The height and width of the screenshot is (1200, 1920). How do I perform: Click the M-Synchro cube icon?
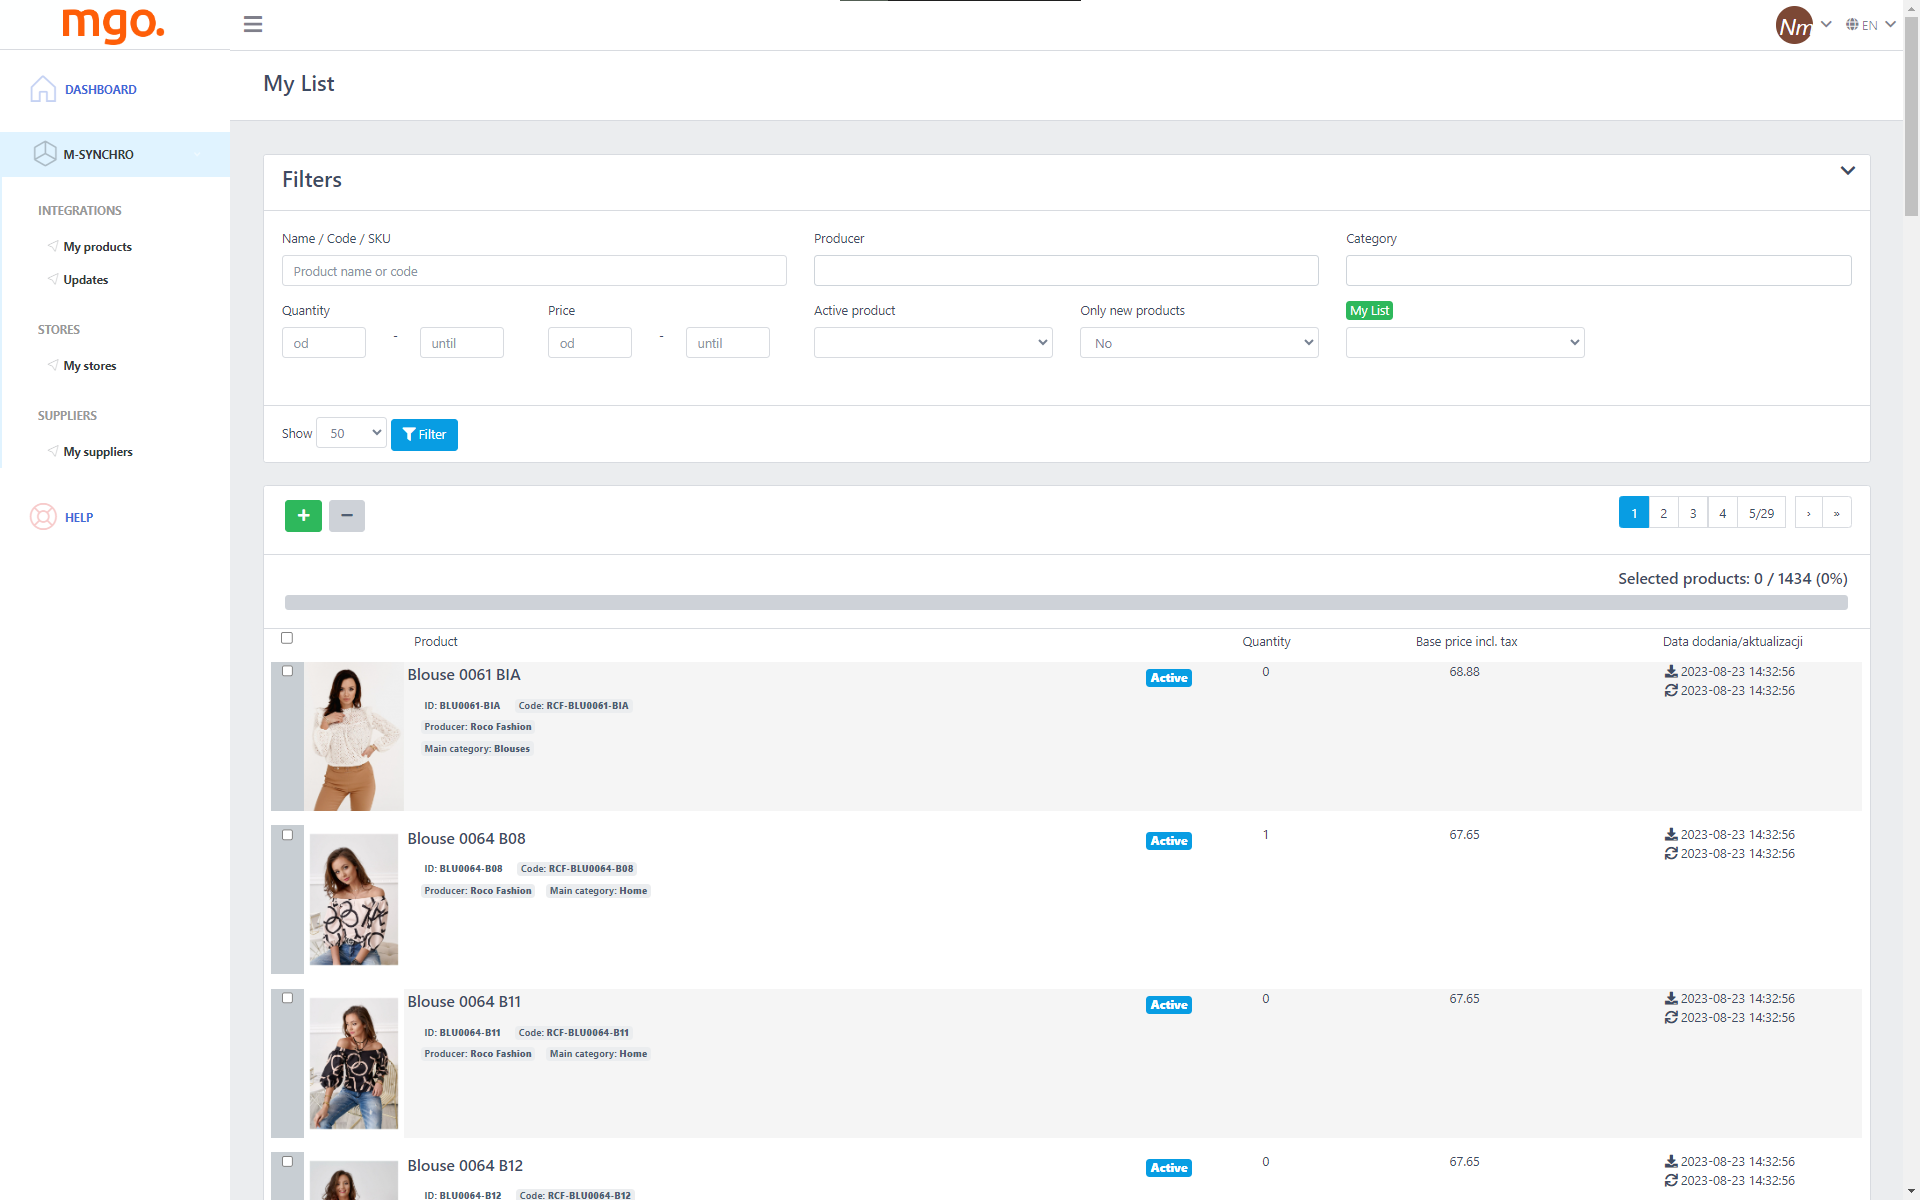[x=45, y=154]
